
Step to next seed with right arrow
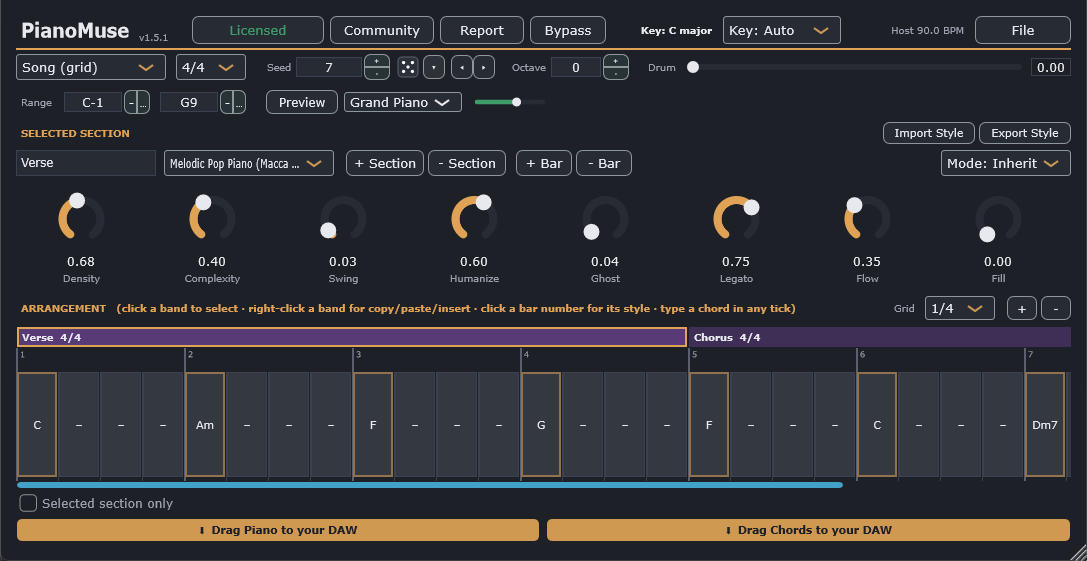483,67
